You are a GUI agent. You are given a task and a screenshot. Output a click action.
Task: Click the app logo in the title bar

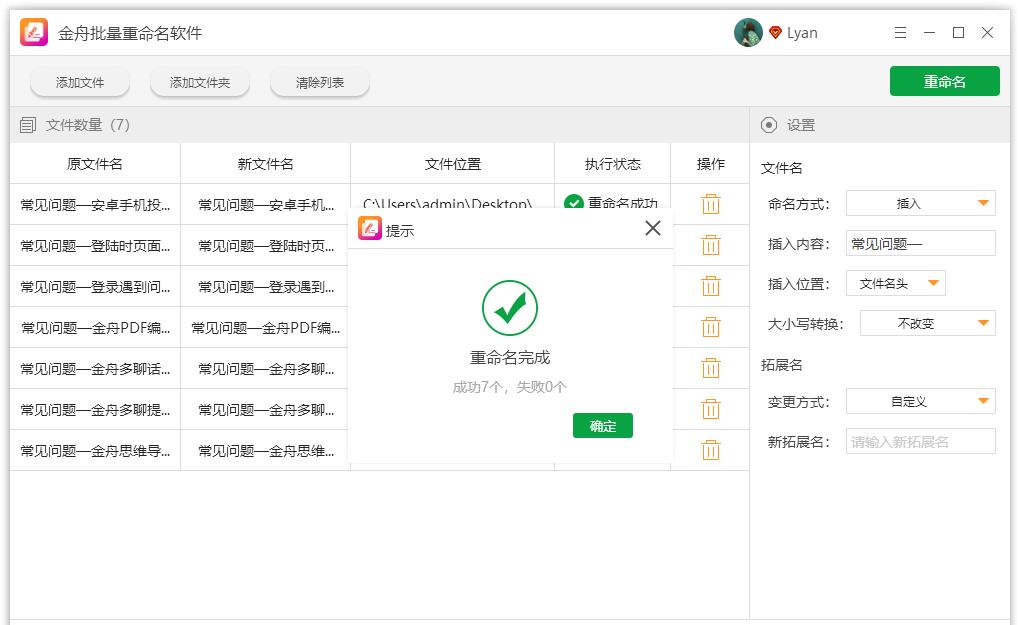(32, 32)
